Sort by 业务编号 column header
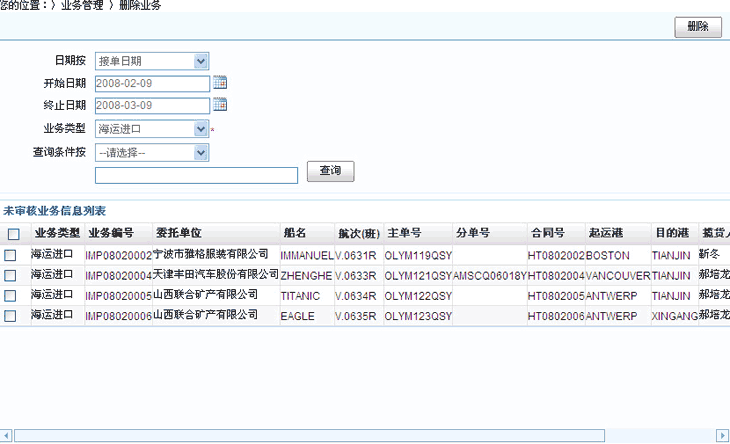730x444 pixels. (x=111, y=234)
